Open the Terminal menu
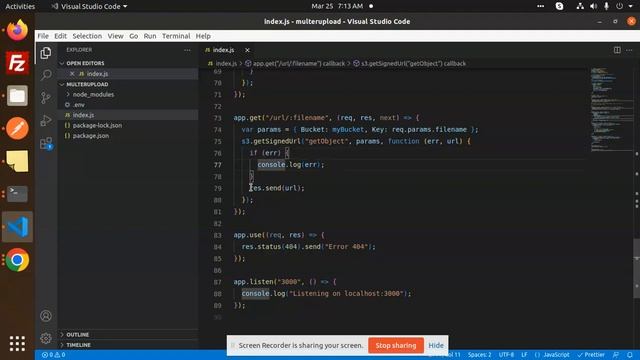This screenshot has width=640, height=360. coord(176,36)
